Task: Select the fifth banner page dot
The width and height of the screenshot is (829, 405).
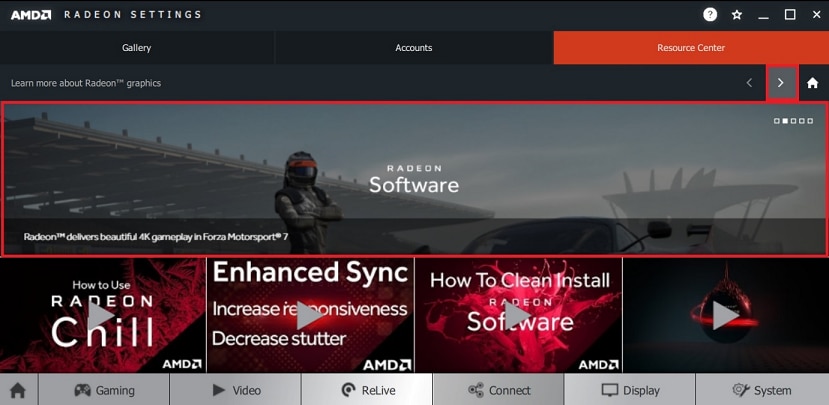Action: 810,121
